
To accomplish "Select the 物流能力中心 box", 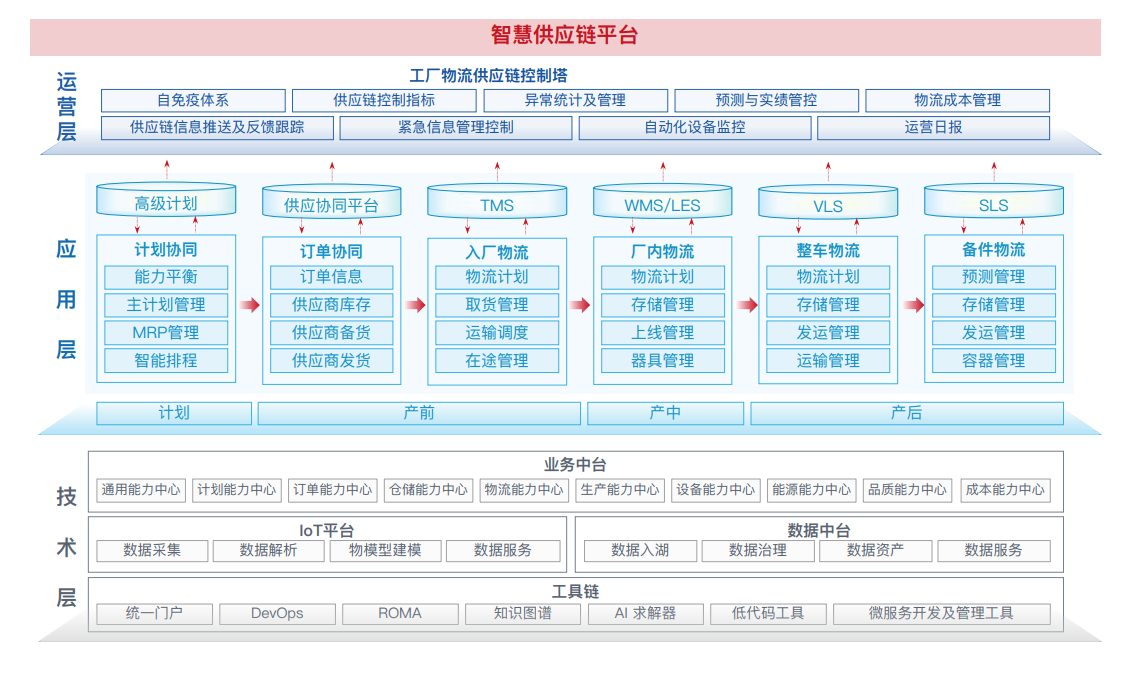I will point(524,490).
